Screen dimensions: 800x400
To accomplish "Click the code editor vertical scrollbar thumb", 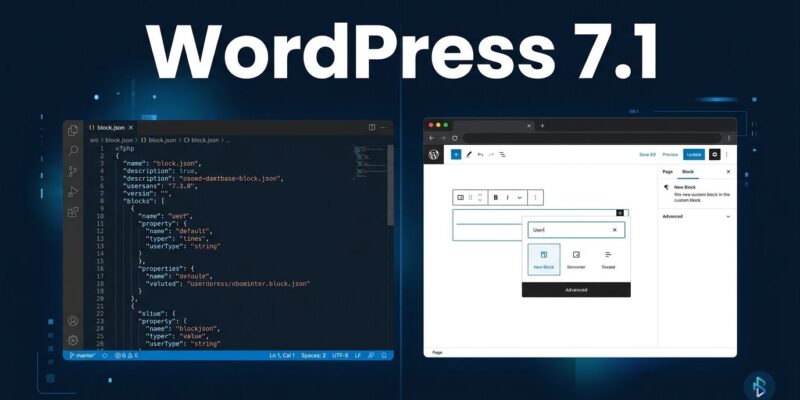I will click(x=390, y=185).
